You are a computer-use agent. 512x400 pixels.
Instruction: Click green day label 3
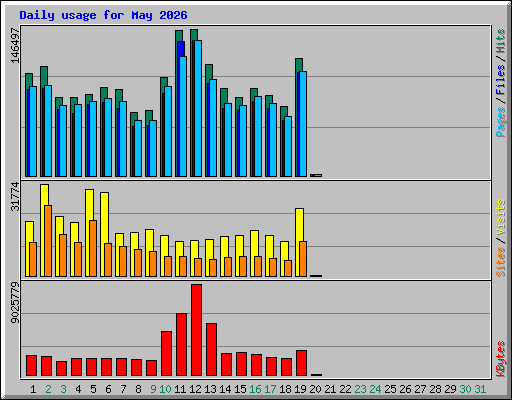[x=63, y=389]
